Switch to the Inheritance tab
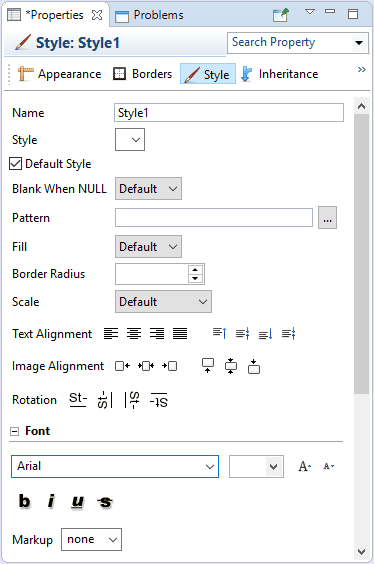This screenshot has height=564, width=374. coord(280,74)
